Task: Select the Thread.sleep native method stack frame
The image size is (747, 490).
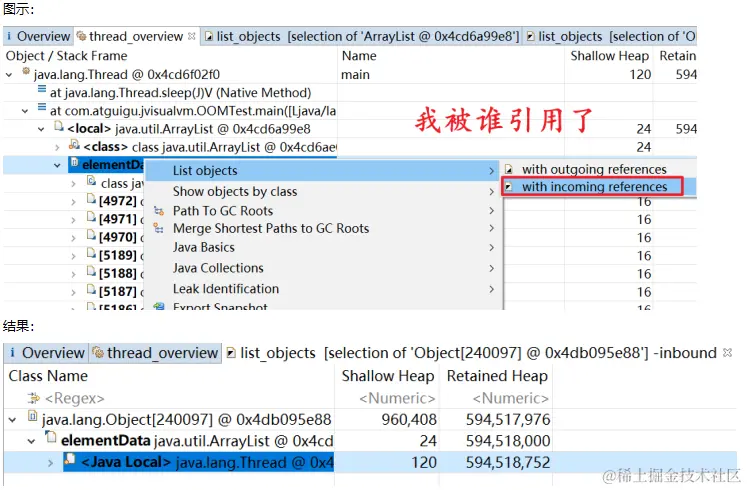Action: [x=181, y=92]
